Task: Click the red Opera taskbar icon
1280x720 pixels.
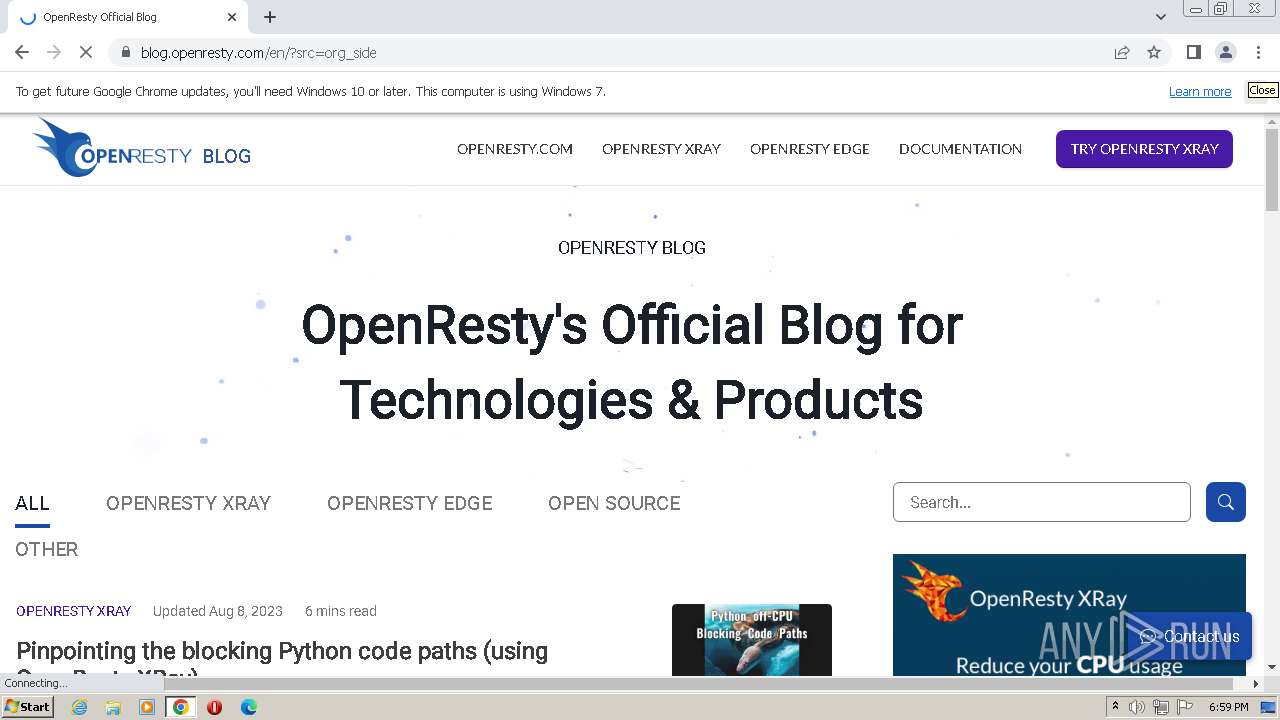Action: tap(214, 707)
